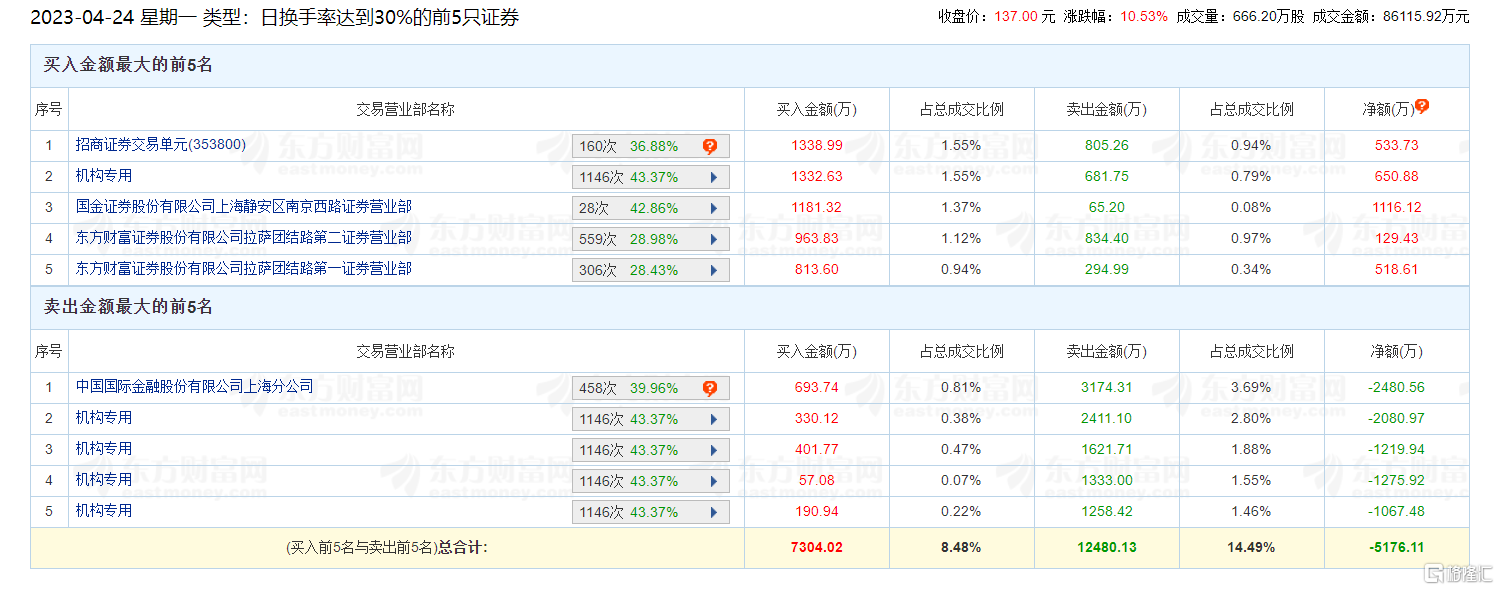Click arrow icon in 拉萨团结路第一 306次 box
This screenshot has width=1499, height=590.
714,271
